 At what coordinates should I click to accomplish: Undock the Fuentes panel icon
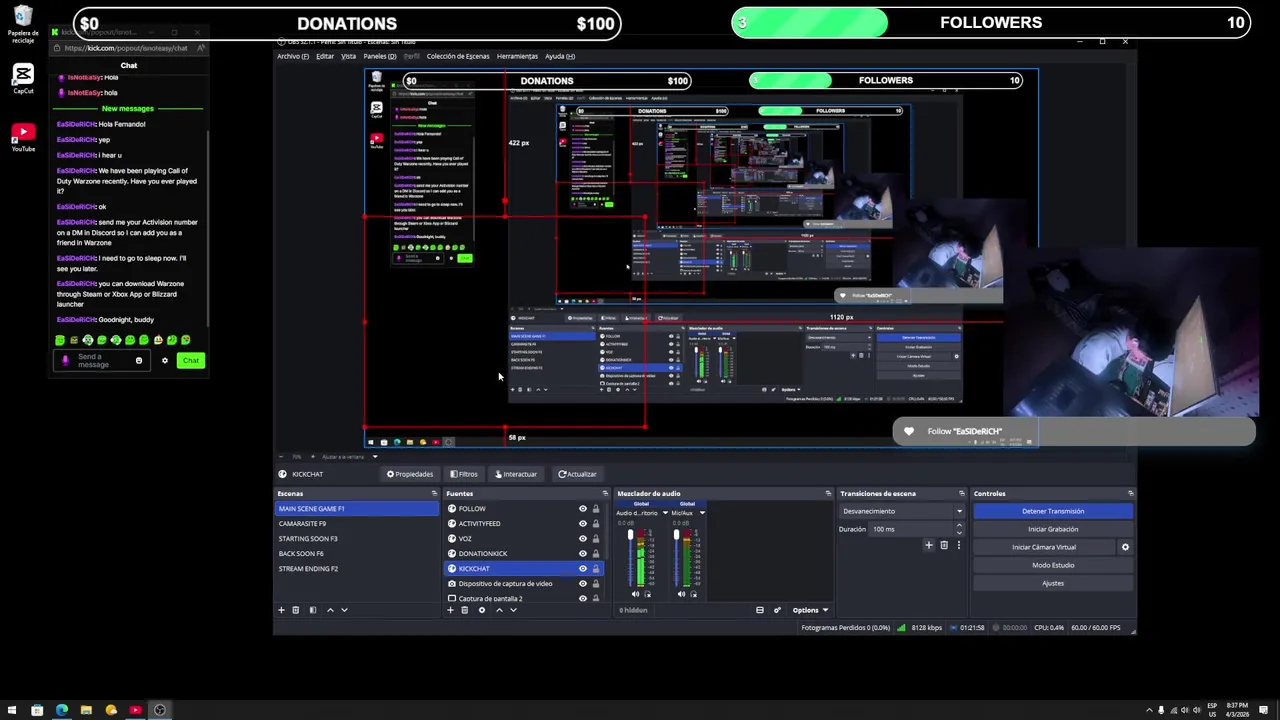click(604, 493)
